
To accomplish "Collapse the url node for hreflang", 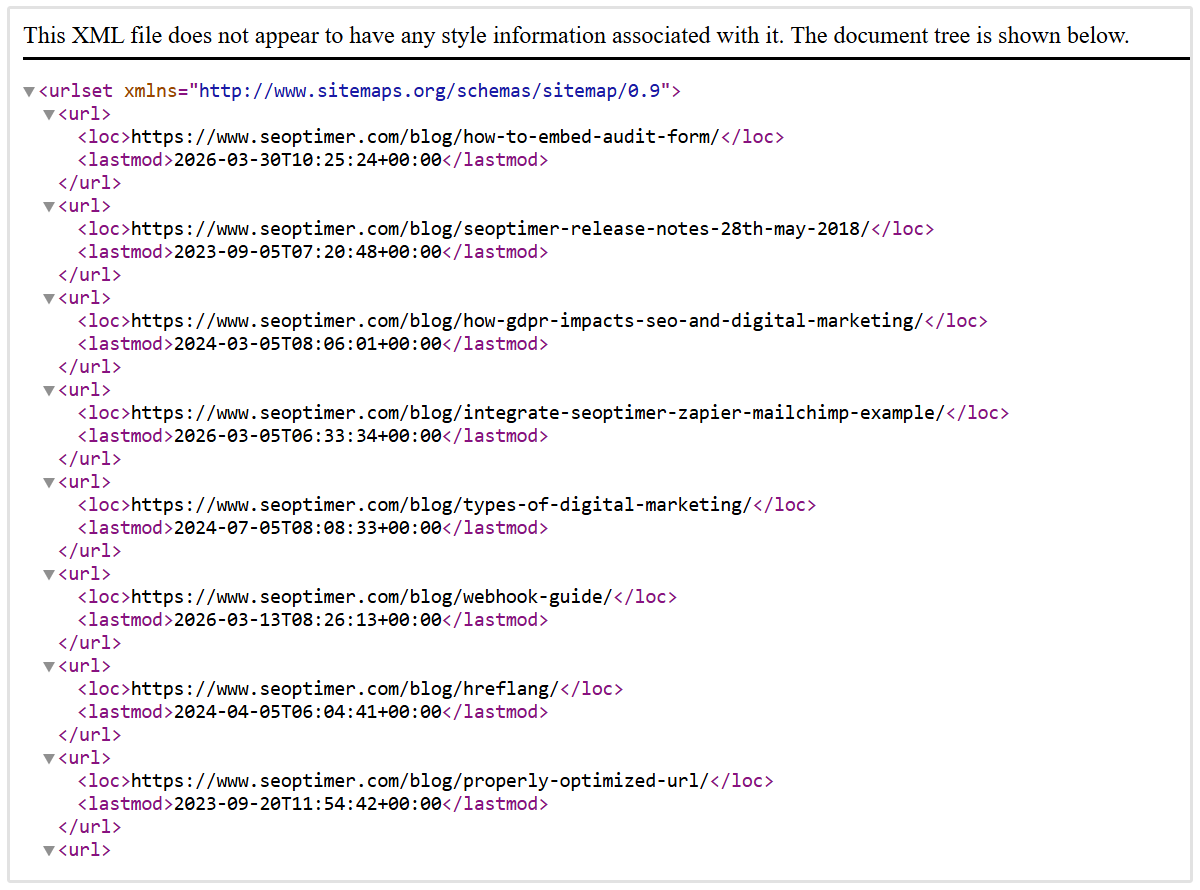I will click(x=49, y=667).
